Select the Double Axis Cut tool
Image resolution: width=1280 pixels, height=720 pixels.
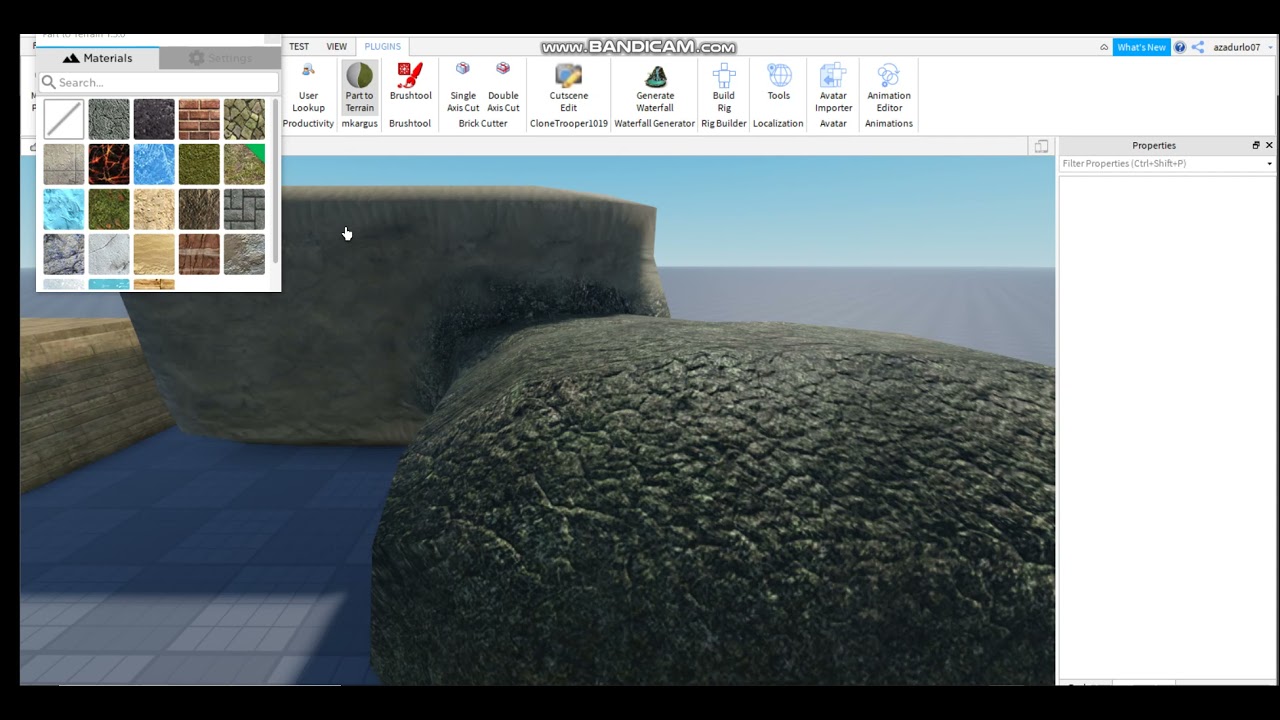[x=503, y=88]
